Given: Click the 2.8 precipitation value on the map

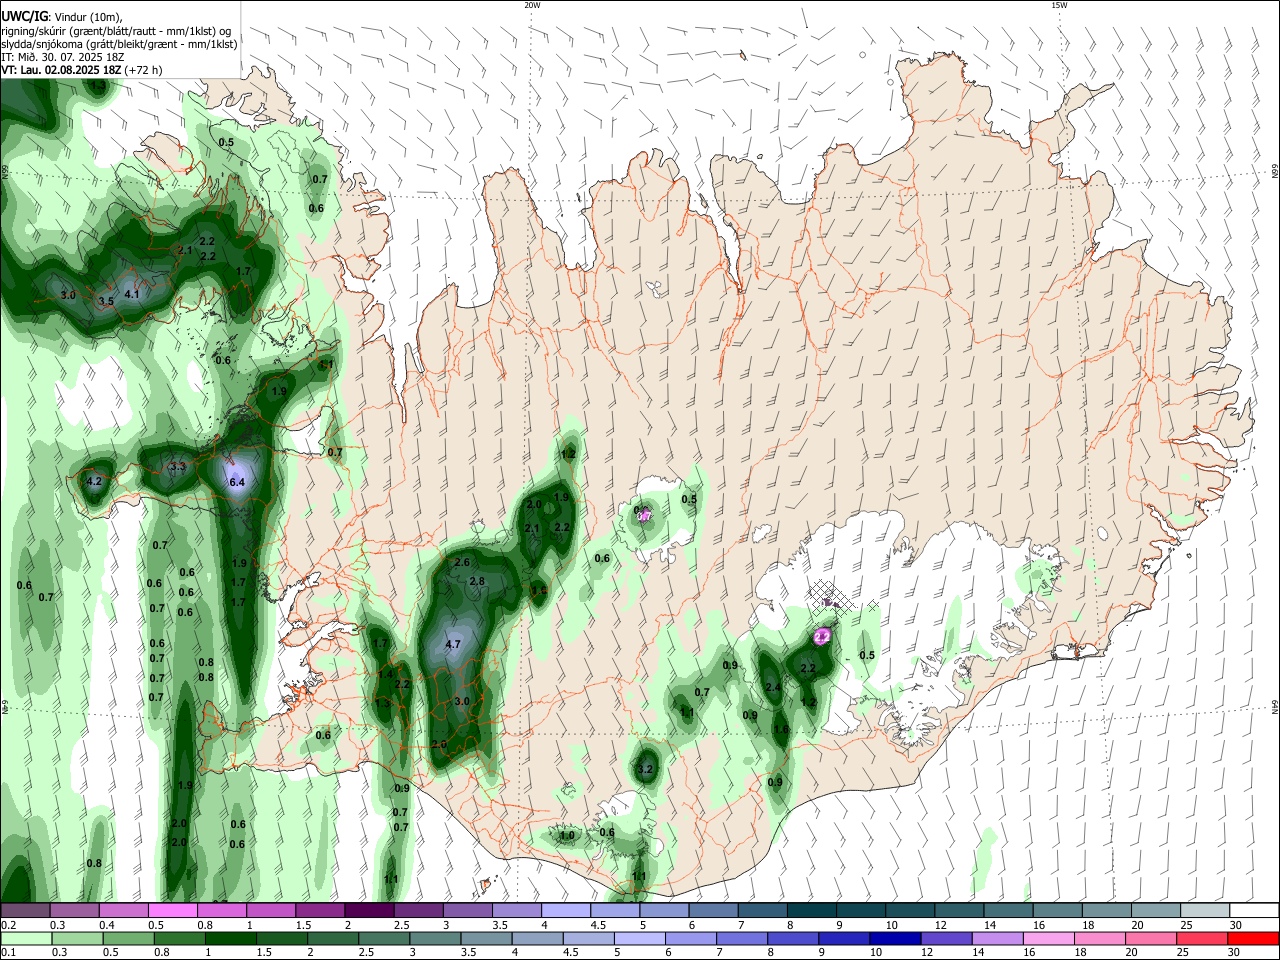Looking at the screenshot, I should tap(477, 581).
